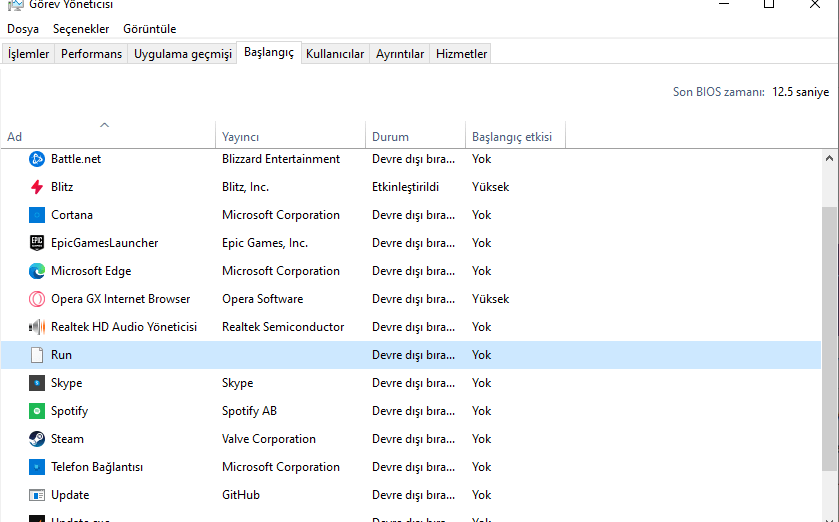Viewport: 839px width, 522px height.
Task: Click the Skype publisher cell
Action: [x=238, y=383]
